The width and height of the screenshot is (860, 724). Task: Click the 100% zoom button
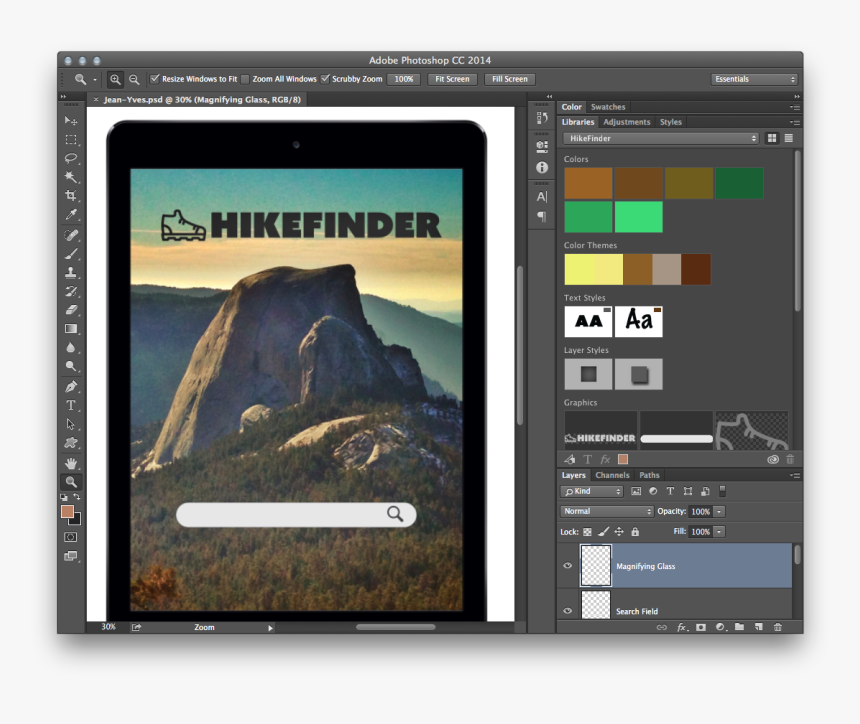point(404,79)
